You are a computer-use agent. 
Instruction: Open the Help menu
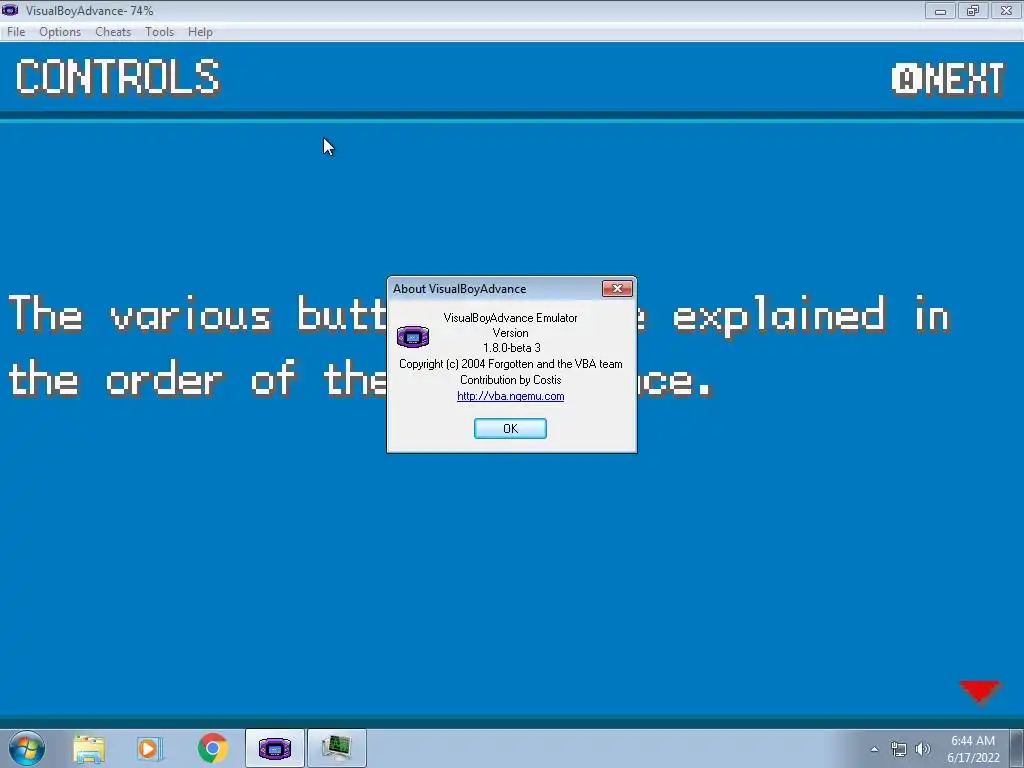point(200,31)
